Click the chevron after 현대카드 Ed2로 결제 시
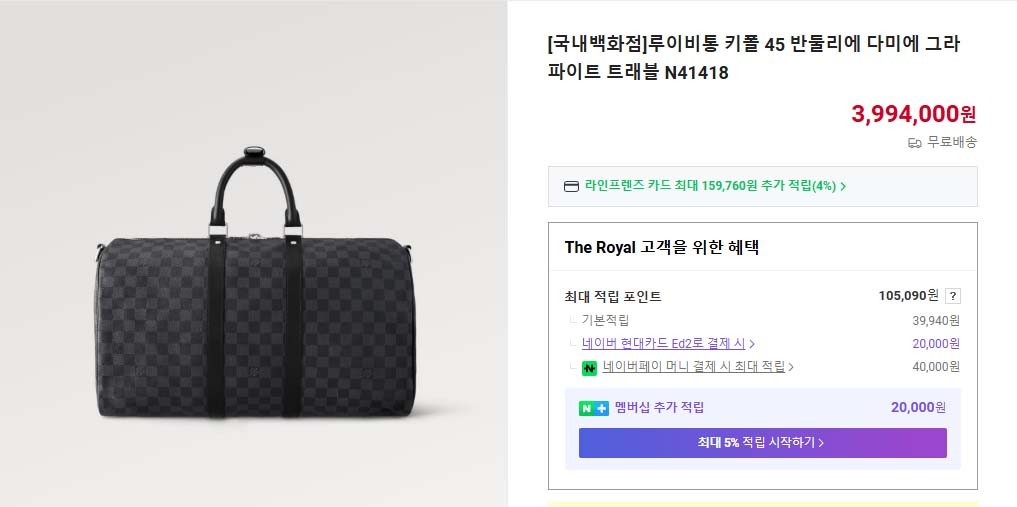The width and height of the screenshot is (1017, 507). point(752,344)
